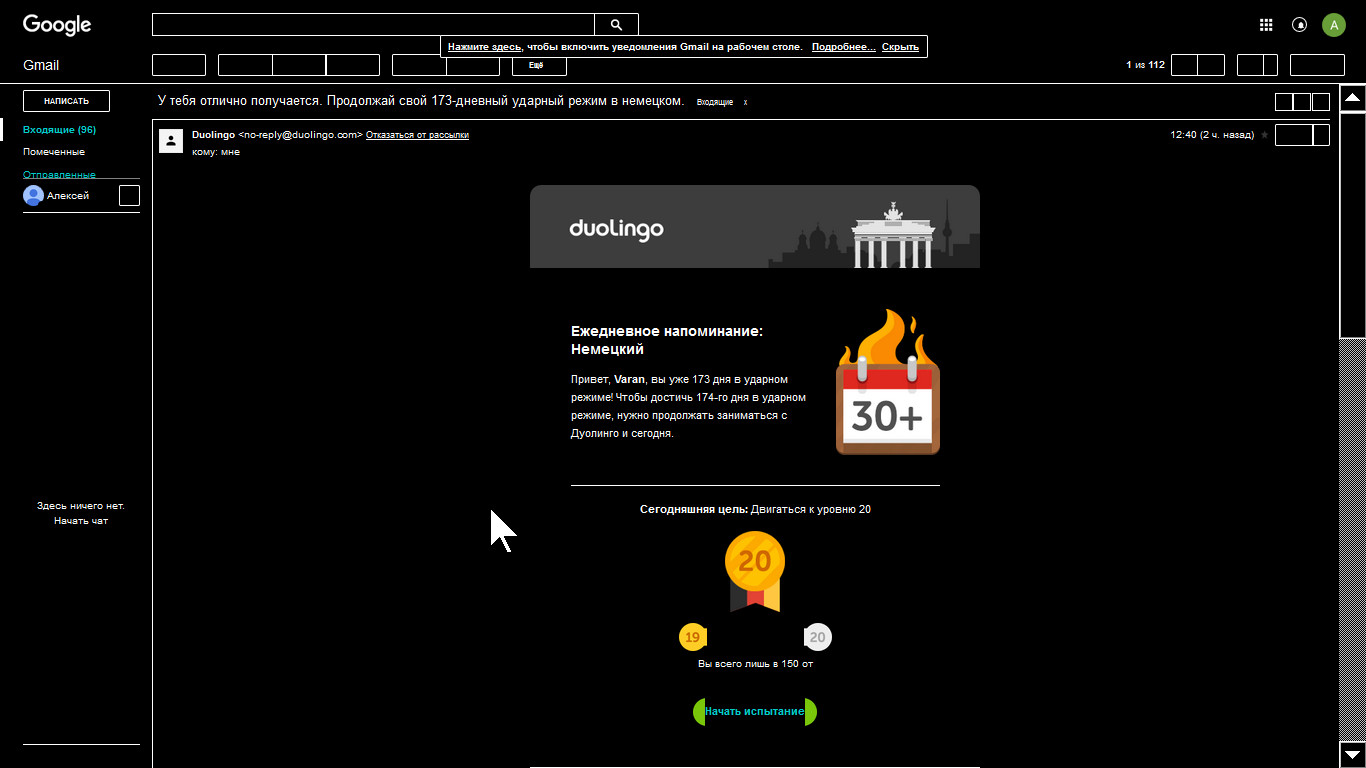Open the Google apps grid

pos(1266,25)
